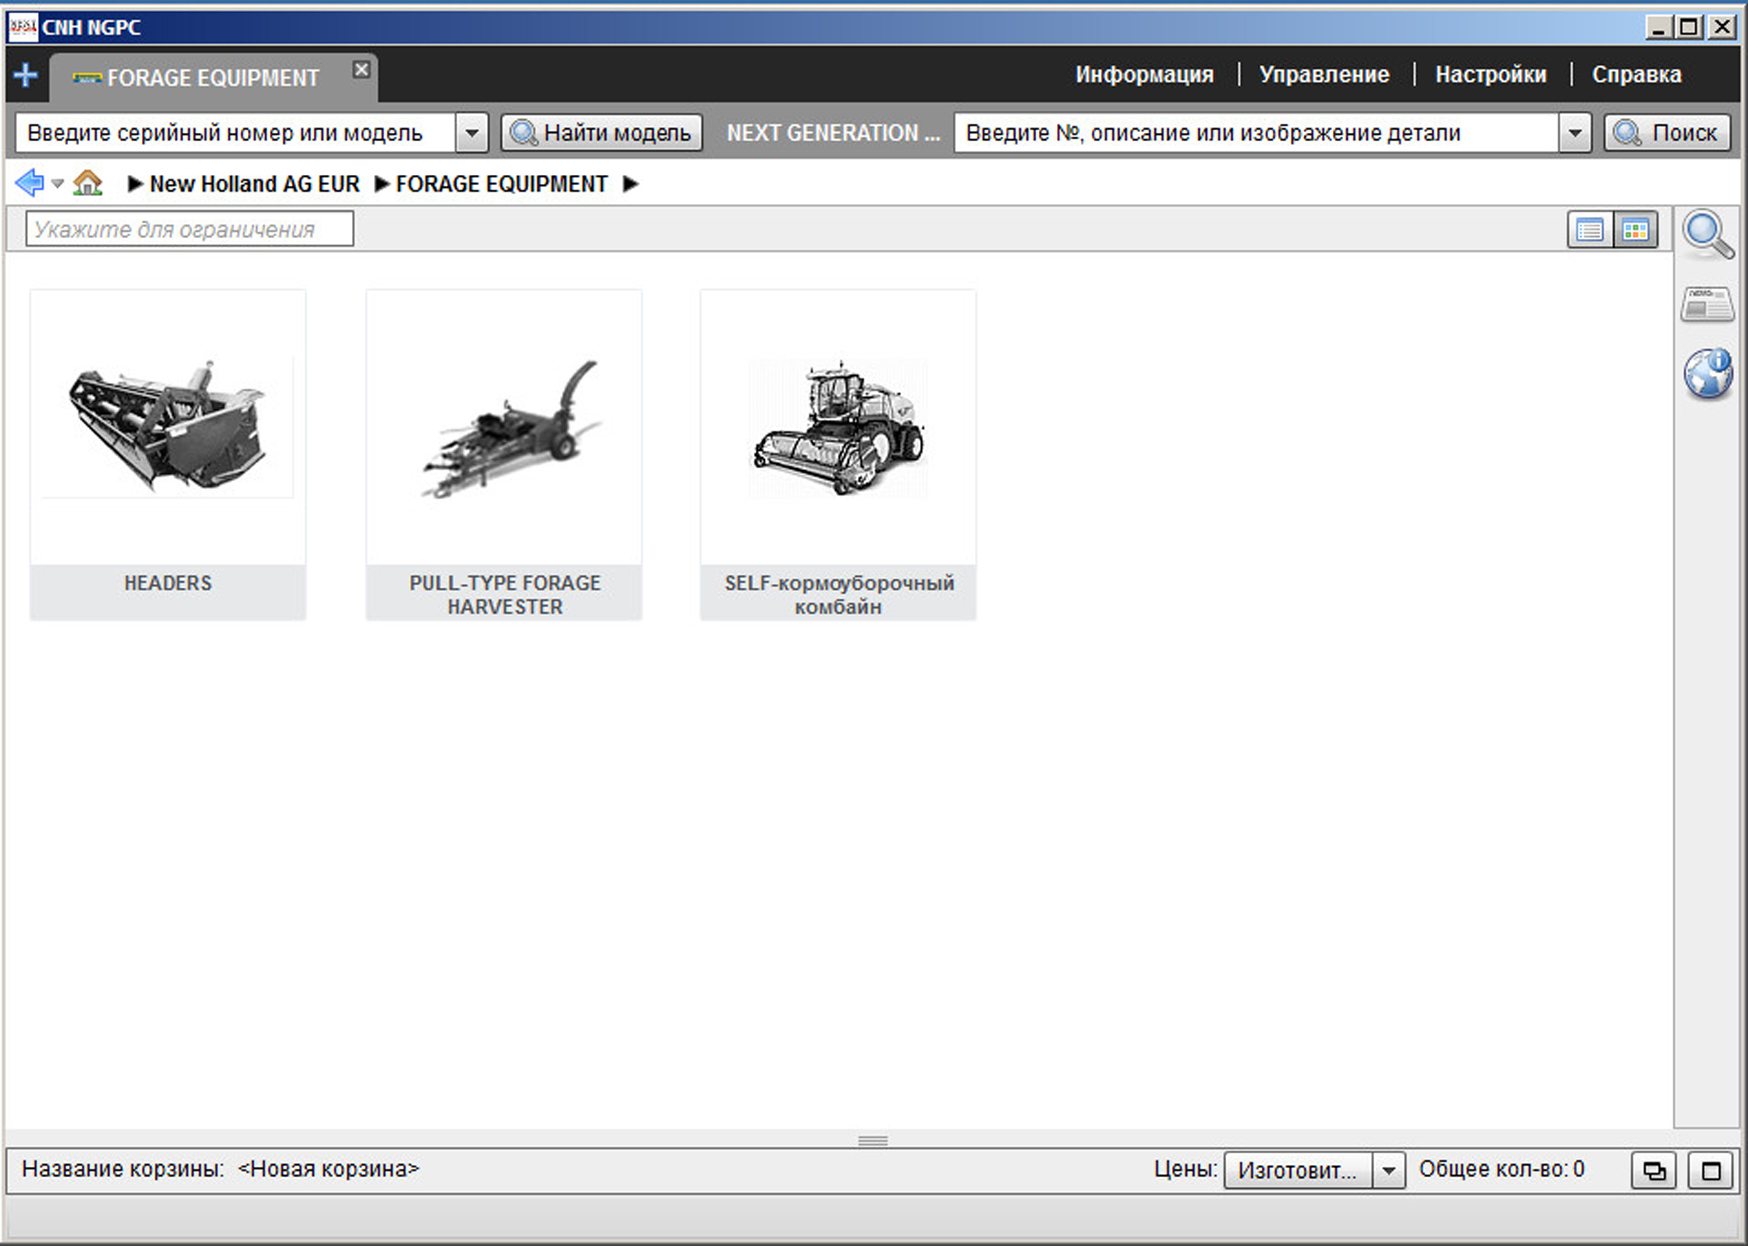Open the Цены price type dropdown

(1388, 1170)
